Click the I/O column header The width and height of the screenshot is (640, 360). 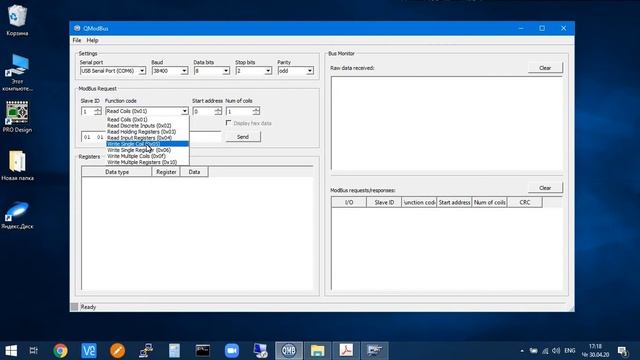point(349,202)
